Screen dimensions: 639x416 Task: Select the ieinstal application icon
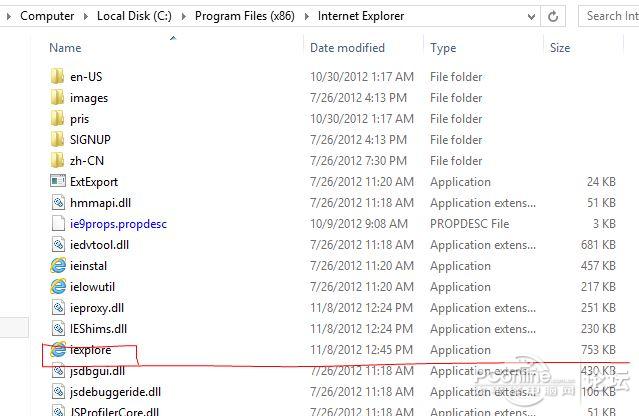coord(58,266)
